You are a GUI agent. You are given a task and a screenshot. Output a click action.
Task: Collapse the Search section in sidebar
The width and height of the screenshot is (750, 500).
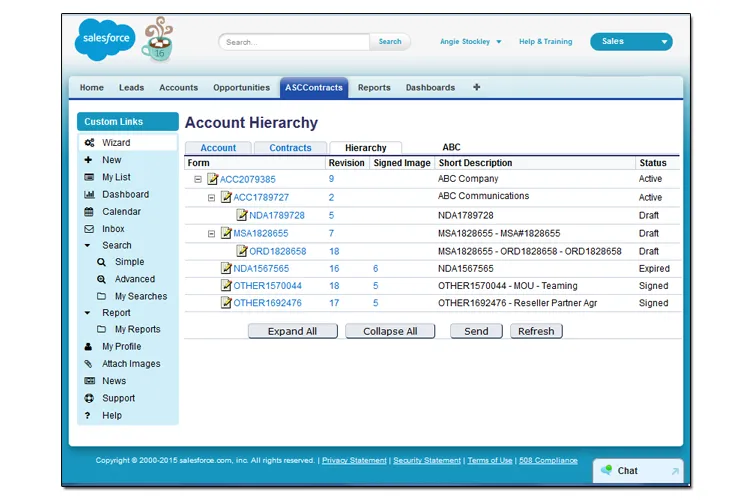87,245
